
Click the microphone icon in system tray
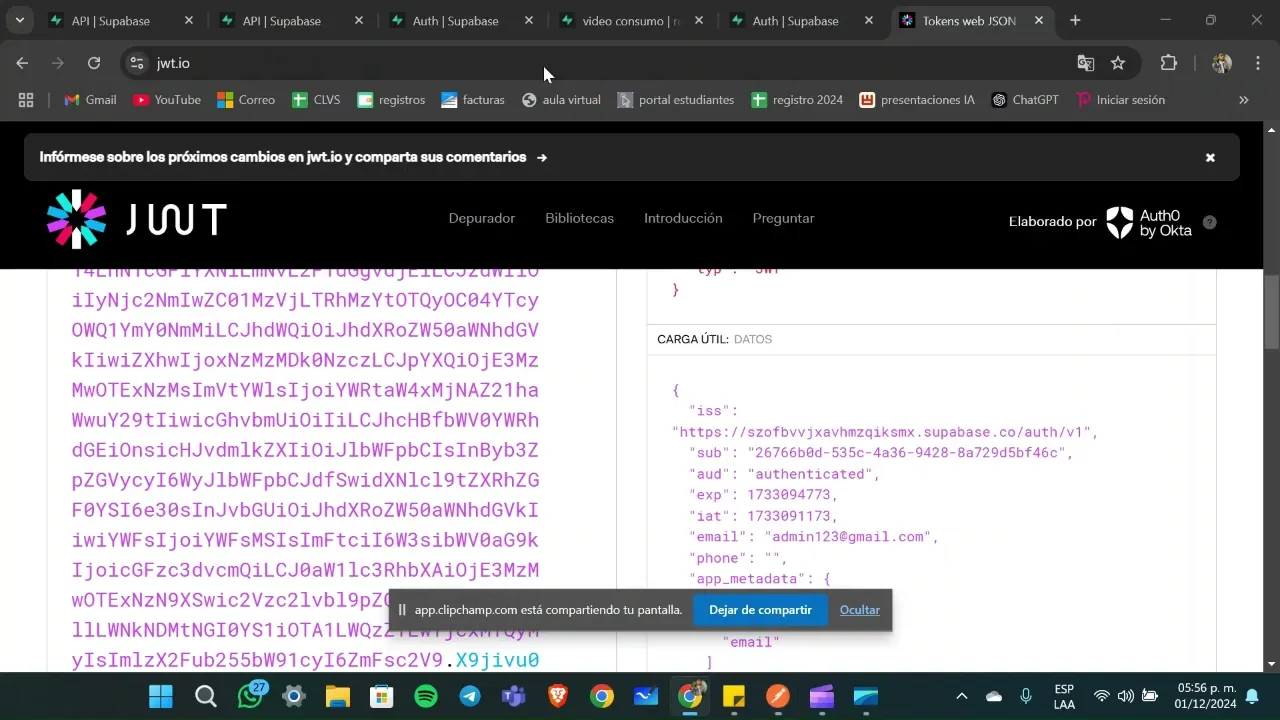tap(1026, 696)
